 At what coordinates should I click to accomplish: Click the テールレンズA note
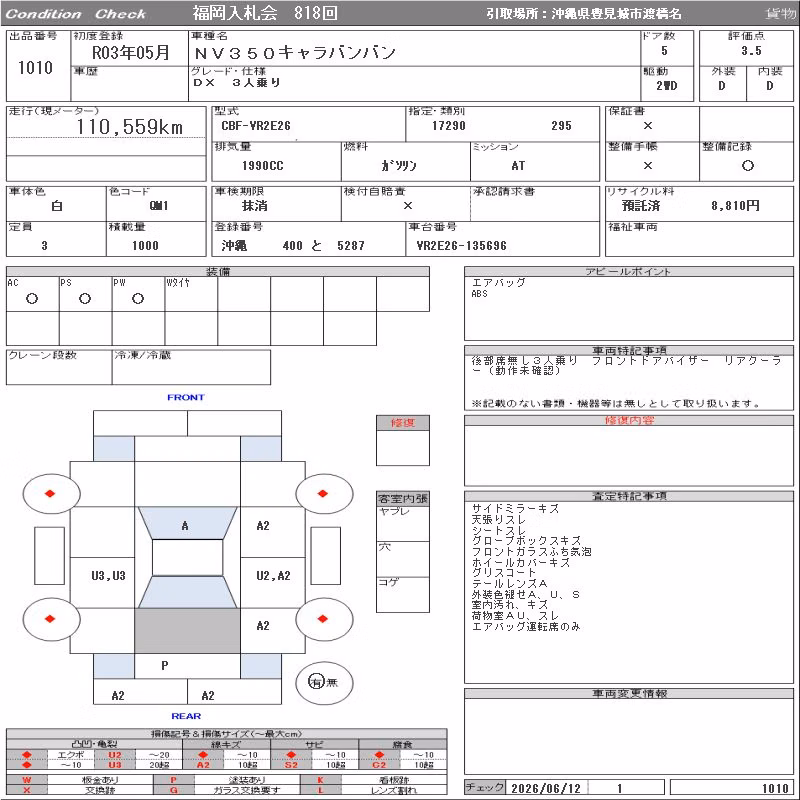tap(509, 584)
